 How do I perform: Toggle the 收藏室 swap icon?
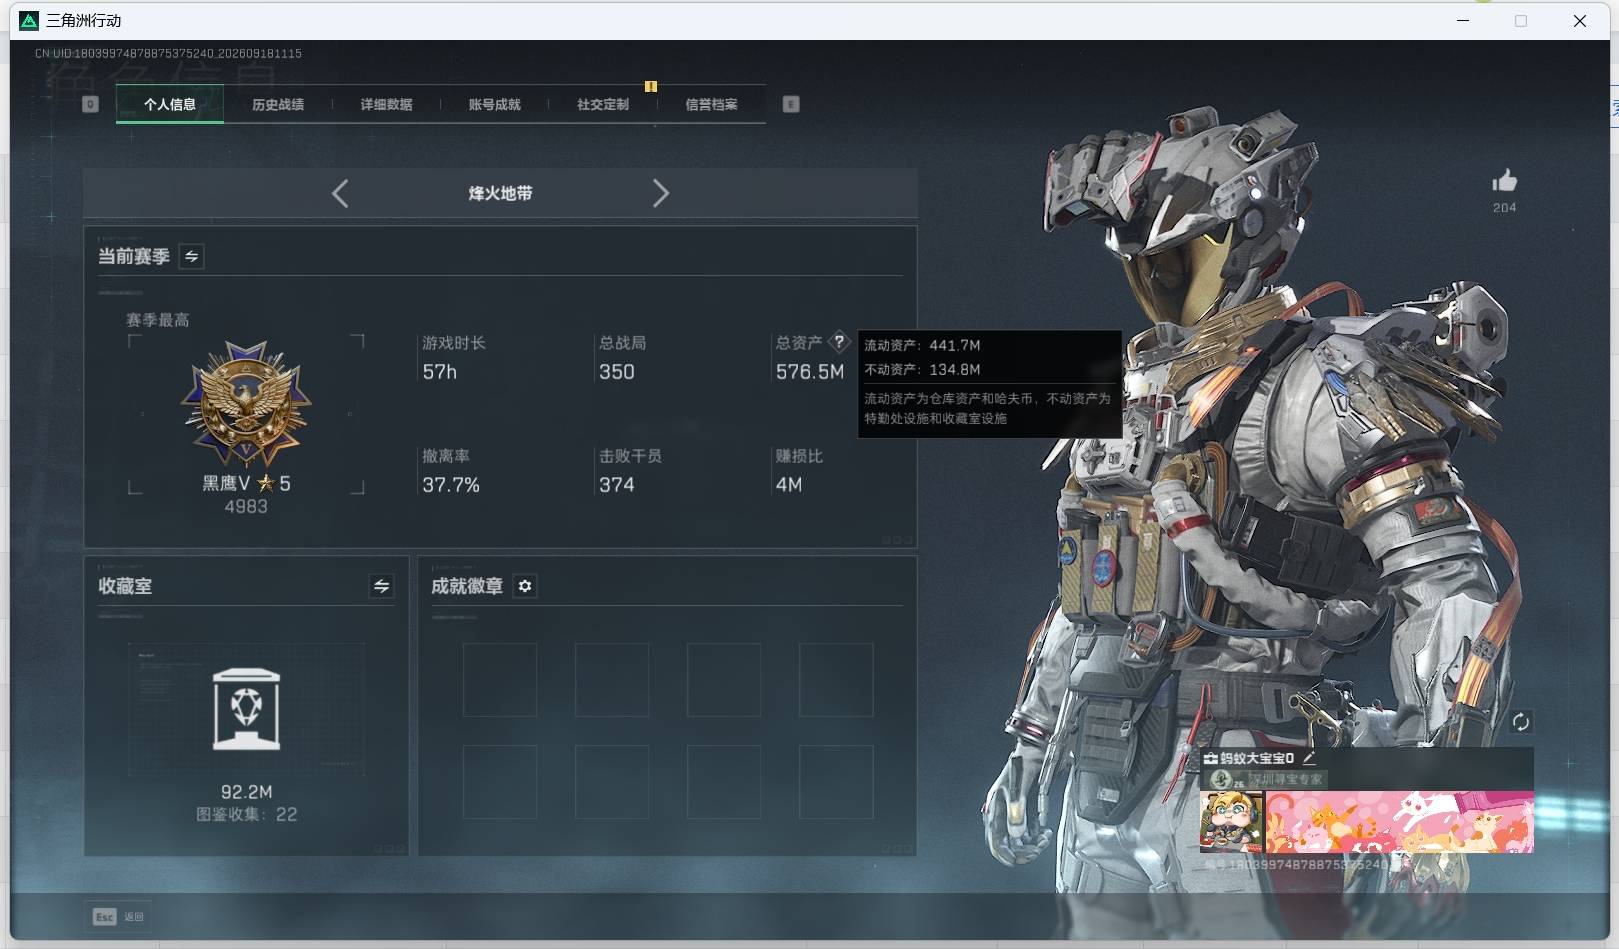381,586
